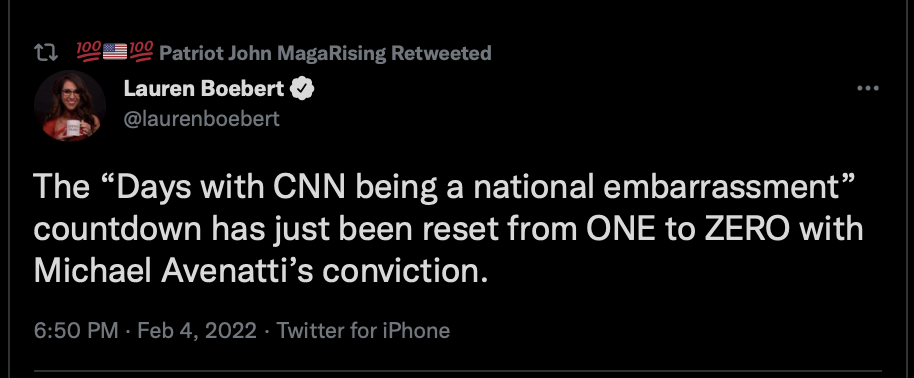The width and height of the screenshot is (914, 378).
Task: Click the word Retweeted in the header line
Action: coord(441,53)
